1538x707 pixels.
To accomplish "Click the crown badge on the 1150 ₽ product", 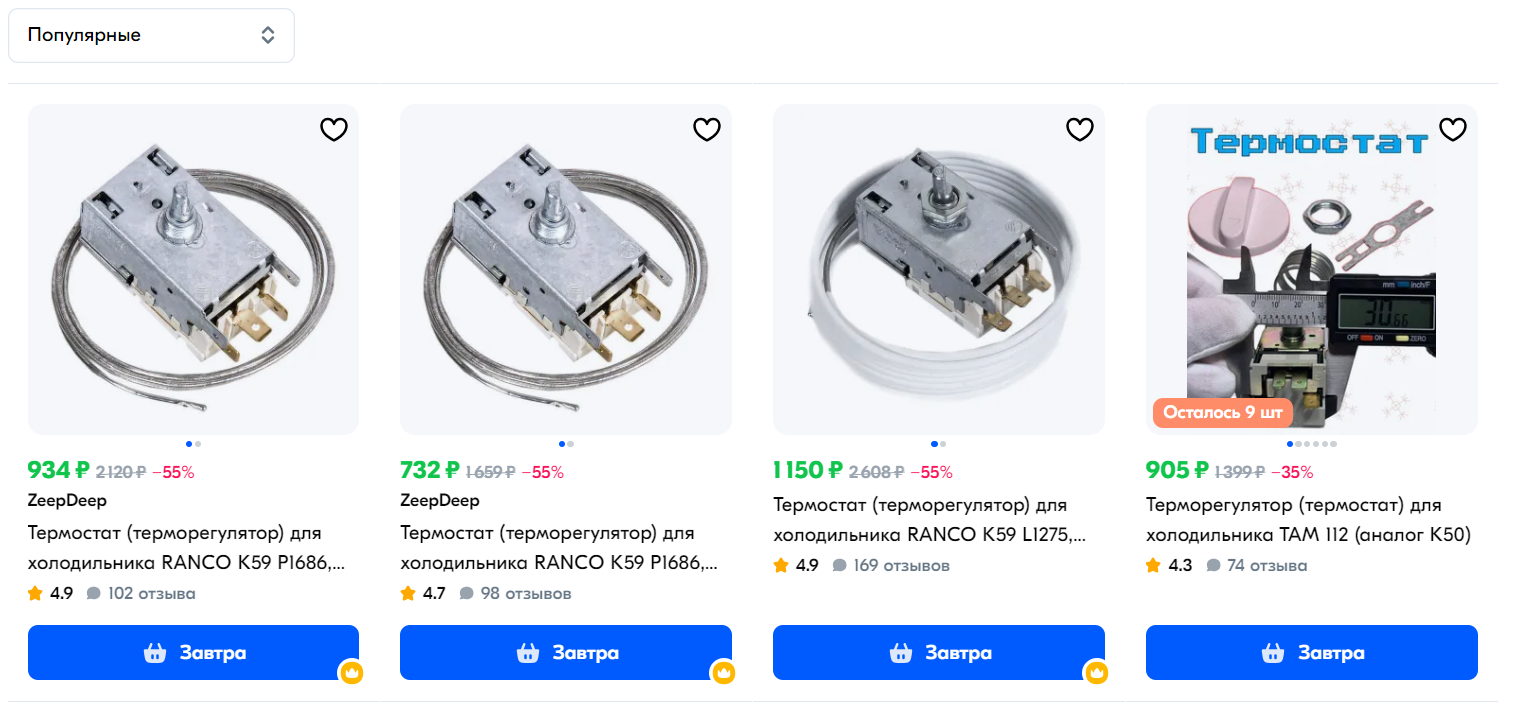I will pyautogui.click(x=1097, y=672).
